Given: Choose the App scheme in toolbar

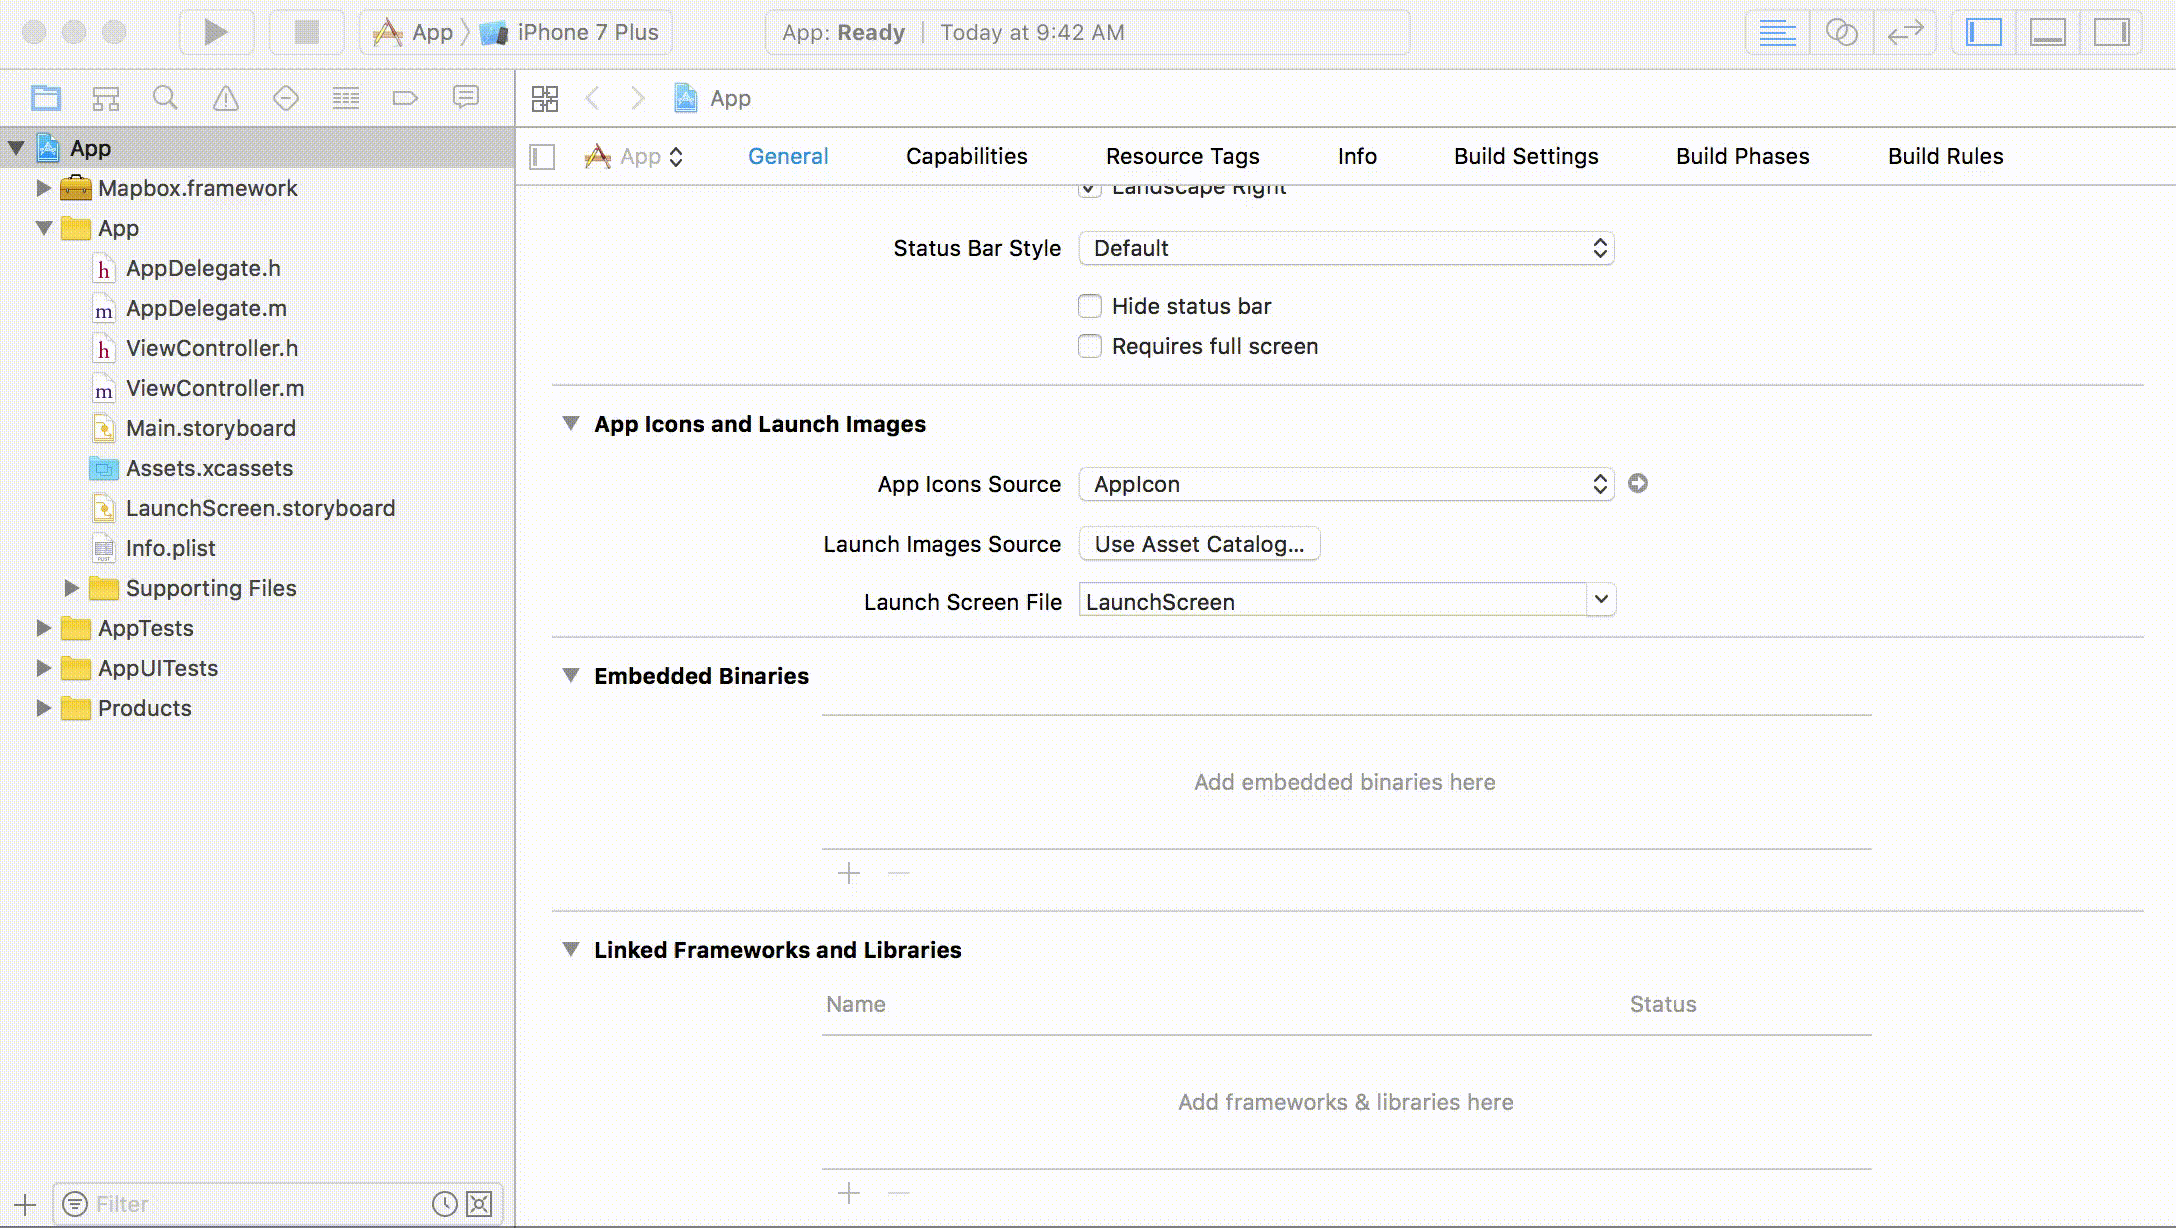Looking at the screenshot, I should coord(413,32).
